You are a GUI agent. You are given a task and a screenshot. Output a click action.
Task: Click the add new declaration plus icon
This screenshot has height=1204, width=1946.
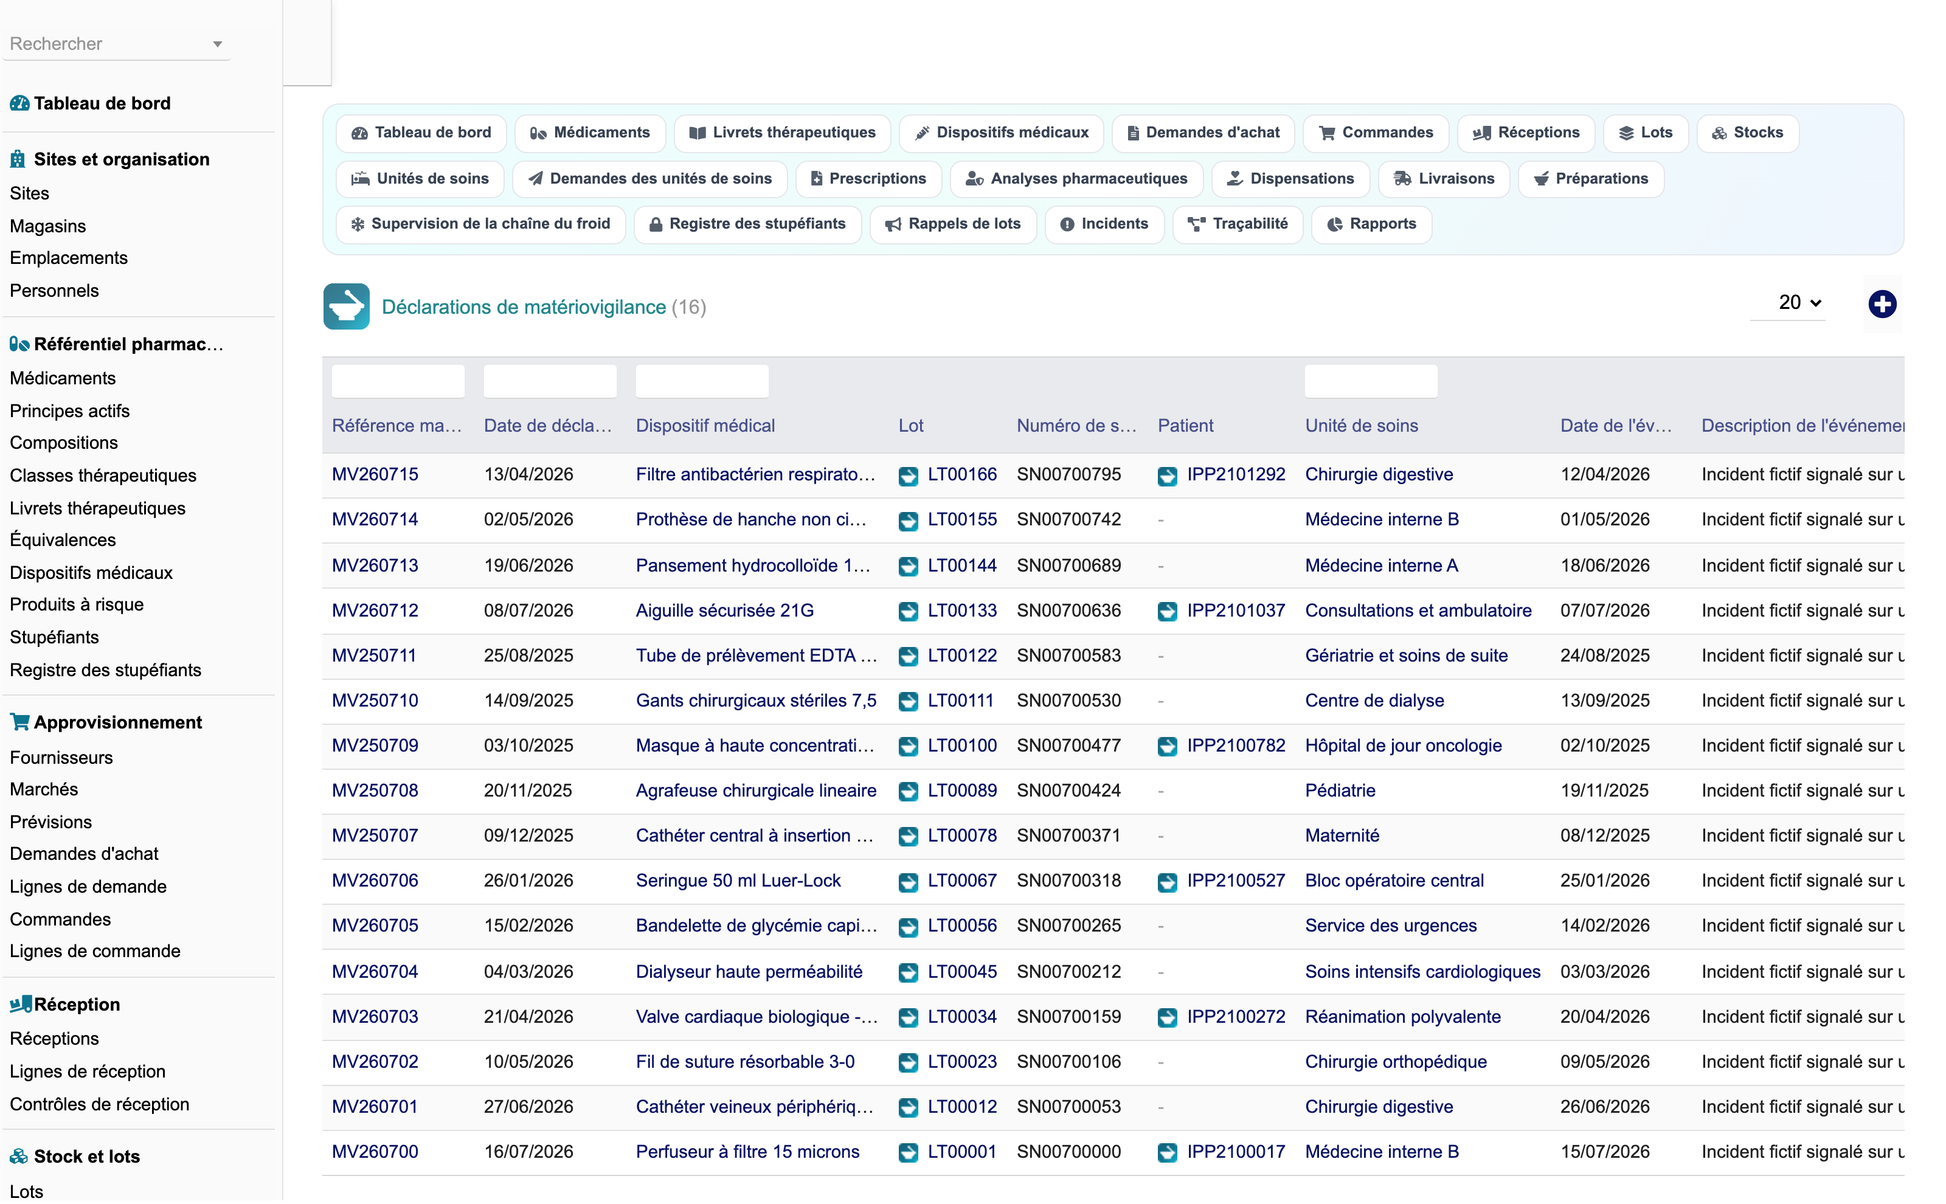[1881, 304]
